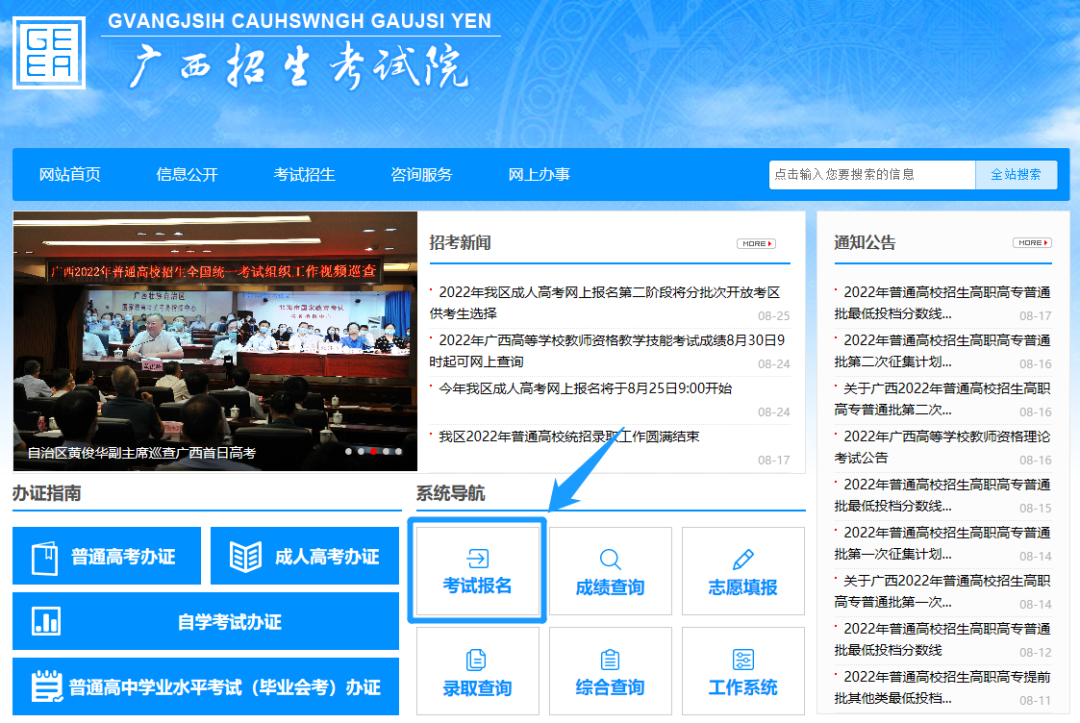
Task: Focus the site search input field
Action: tap(871, 174)
